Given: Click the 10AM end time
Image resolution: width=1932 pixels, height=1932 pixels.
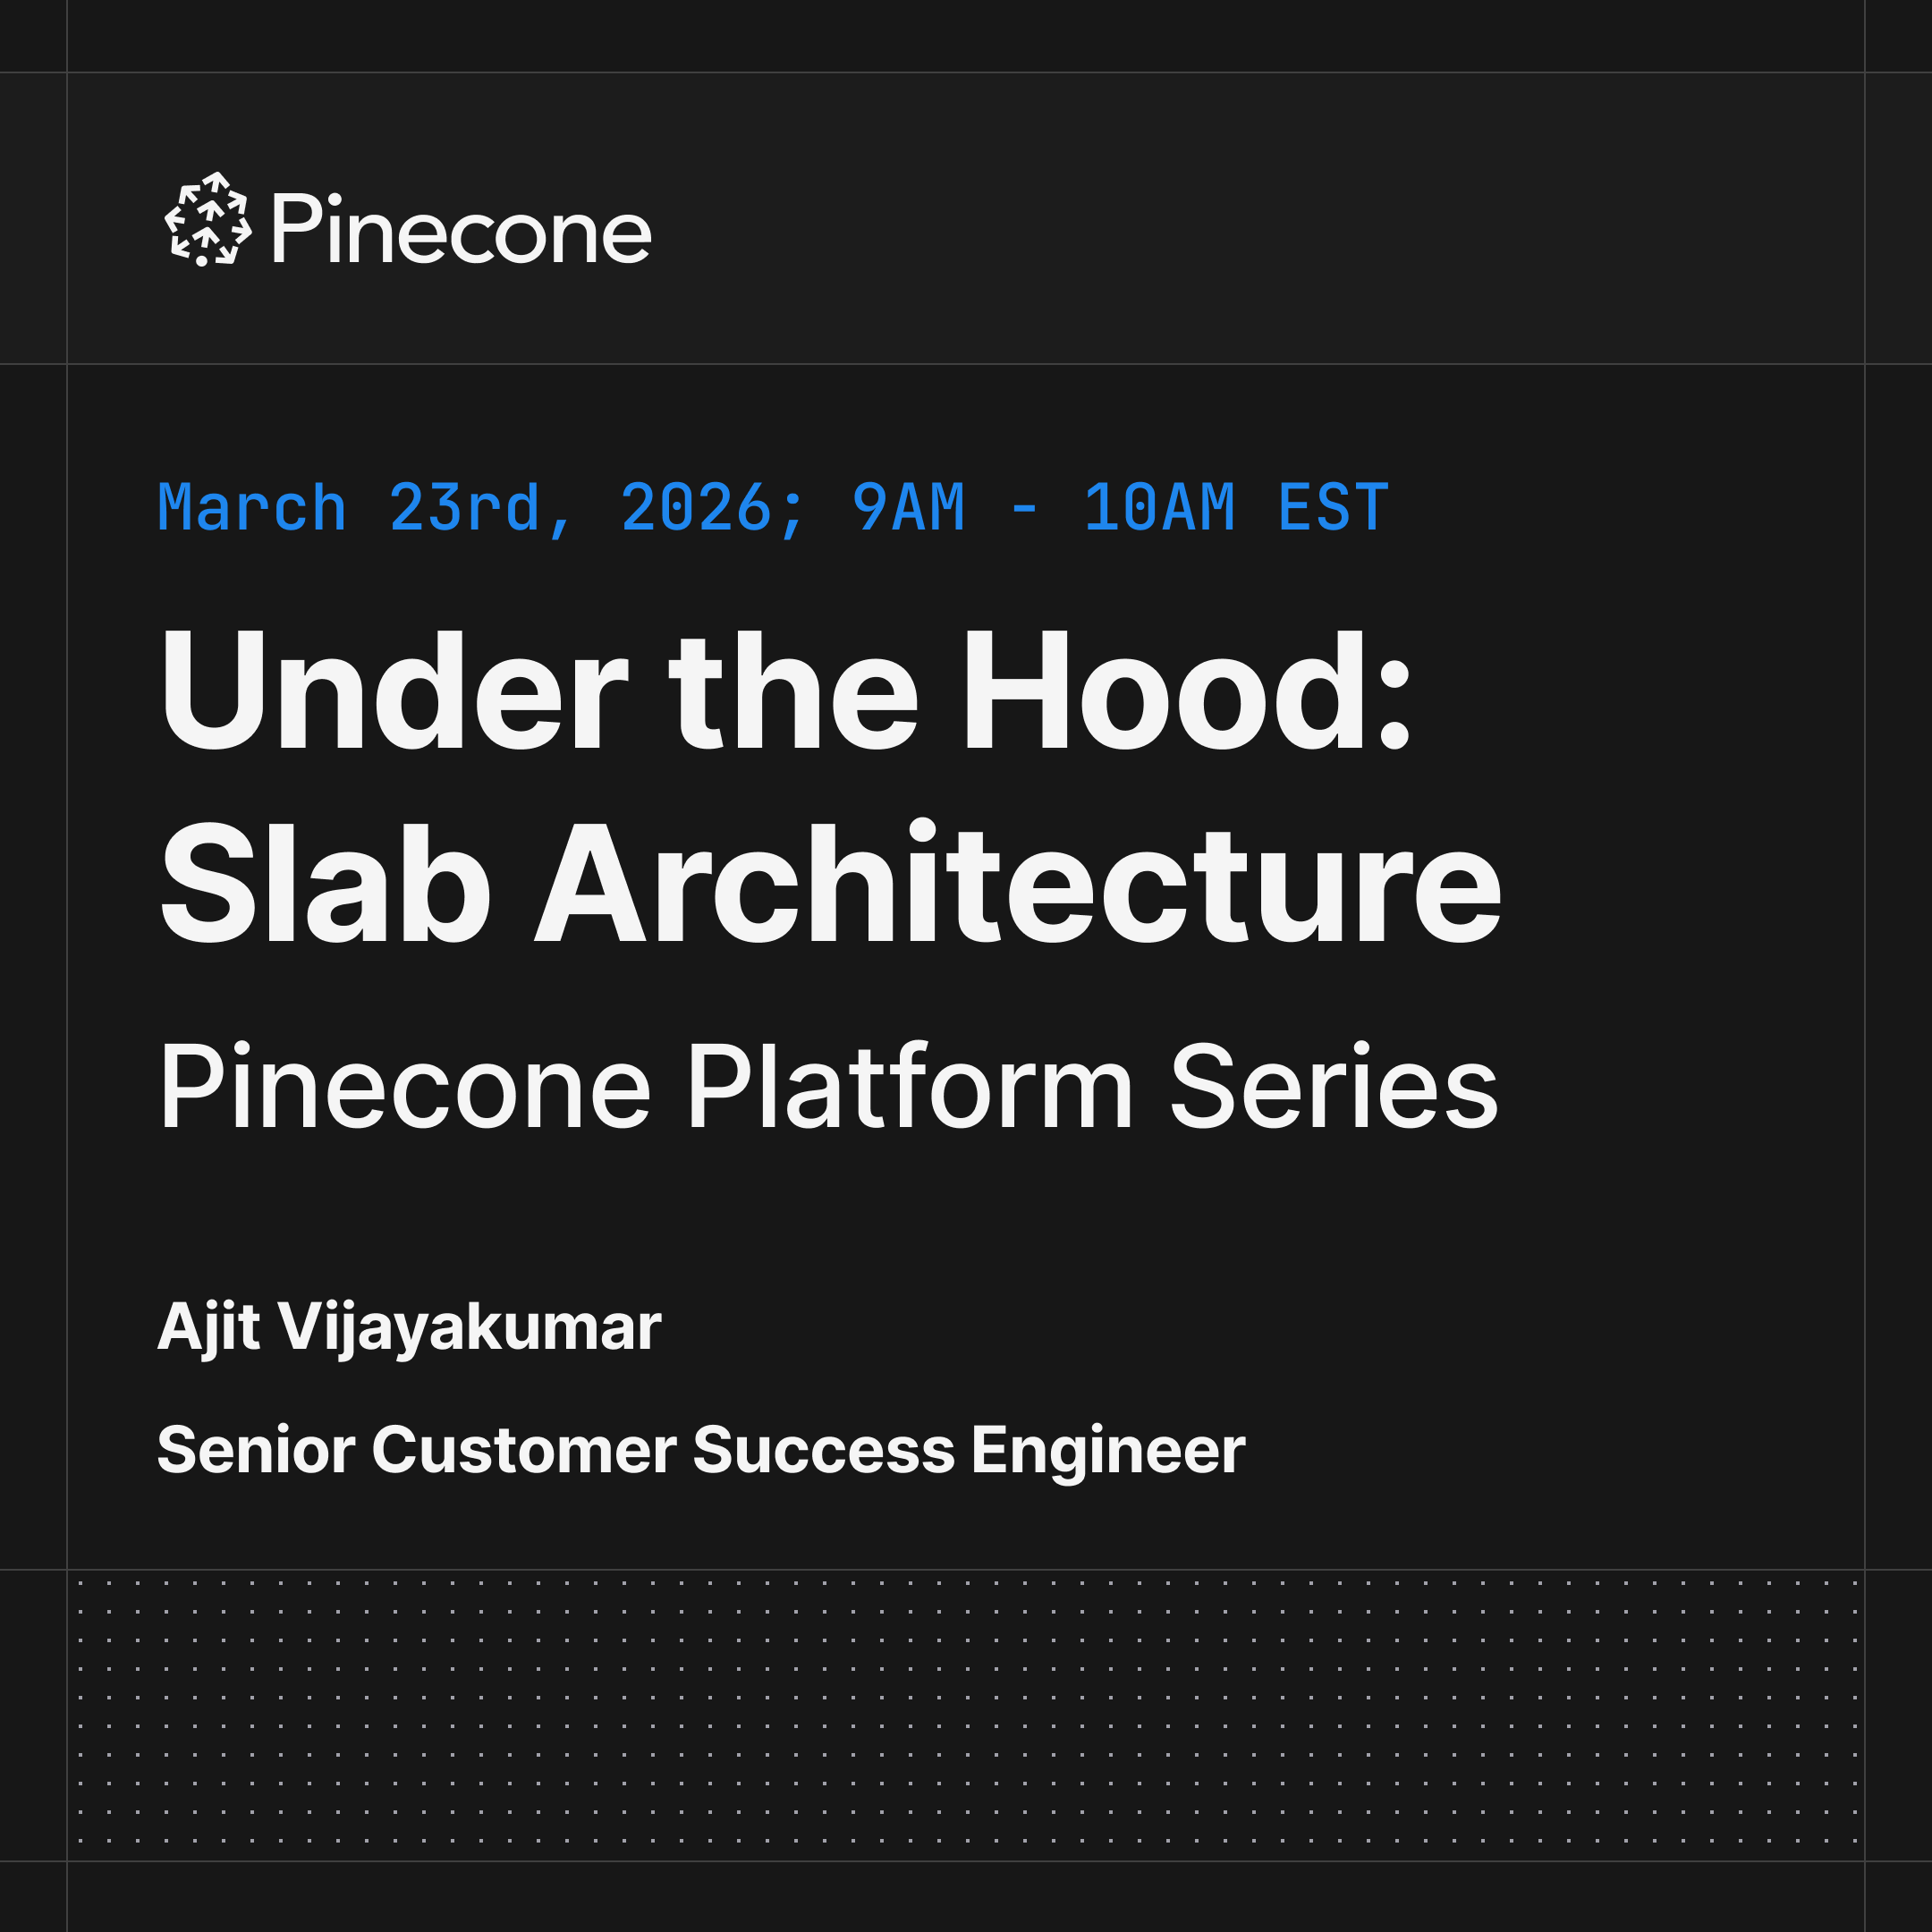Looking at the screenshot, I should coord(1160,508).
